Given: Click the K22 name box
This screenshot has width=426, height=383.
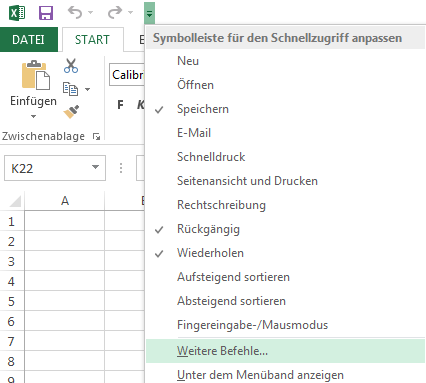Looking at the screenshot, I should coord(55,168).
